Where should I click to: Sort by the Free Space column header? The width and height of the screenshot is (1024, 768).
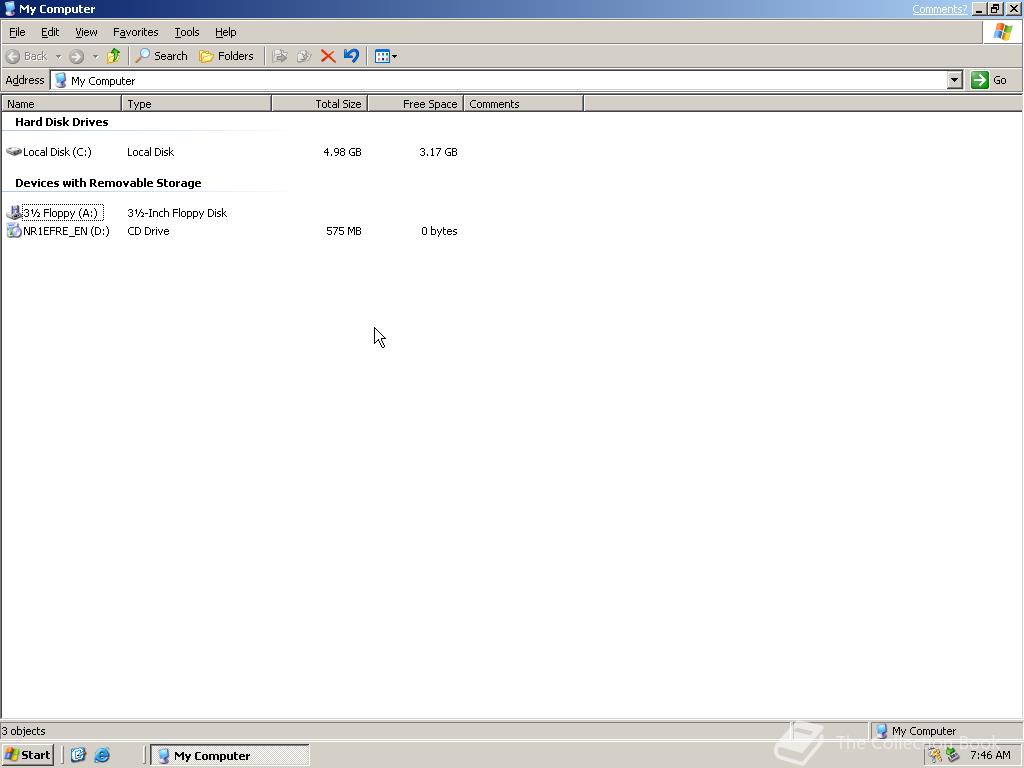click(416, 104)
